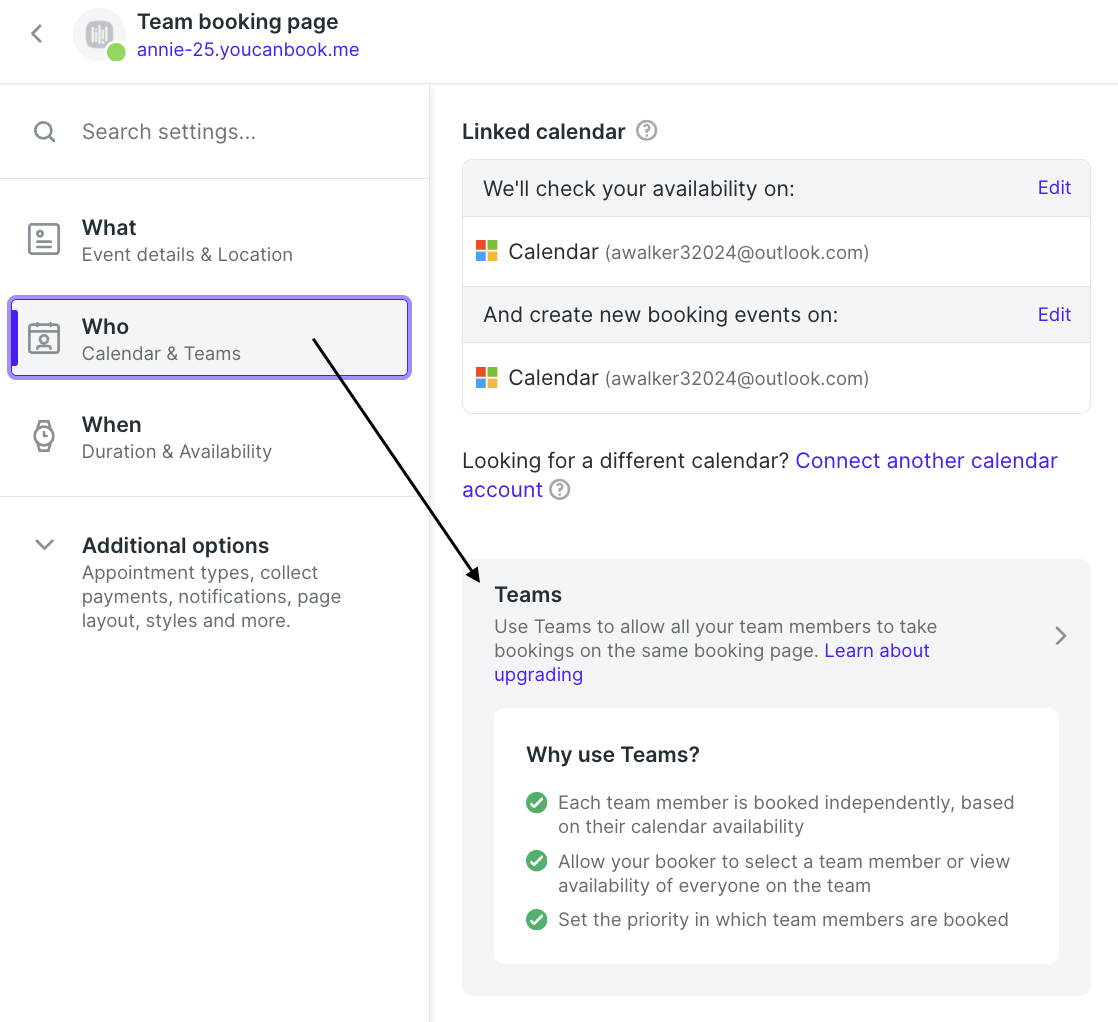The image size is (1118, 1022).
Task: Go to When Duration & Availability
Action: click(210, 436)
